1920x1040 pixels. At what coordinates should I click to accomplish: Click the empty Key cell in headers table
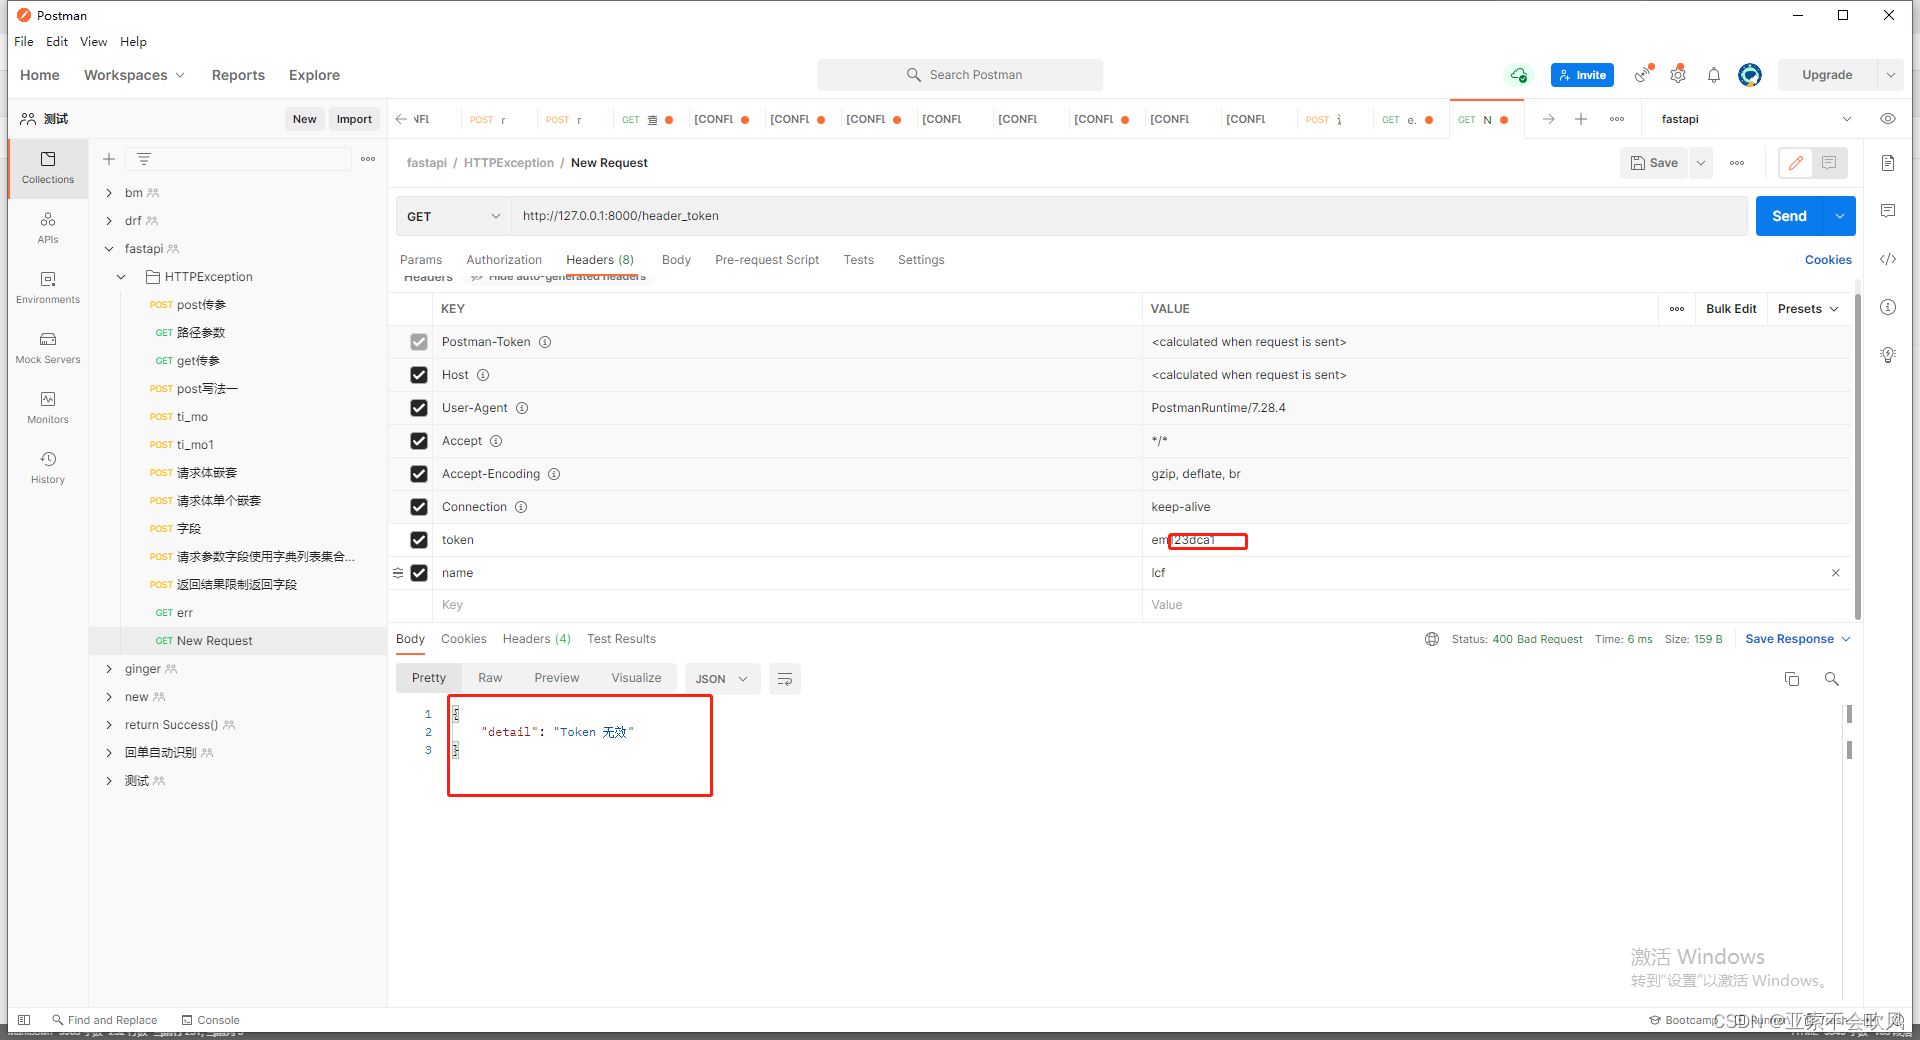coord(788,605)
